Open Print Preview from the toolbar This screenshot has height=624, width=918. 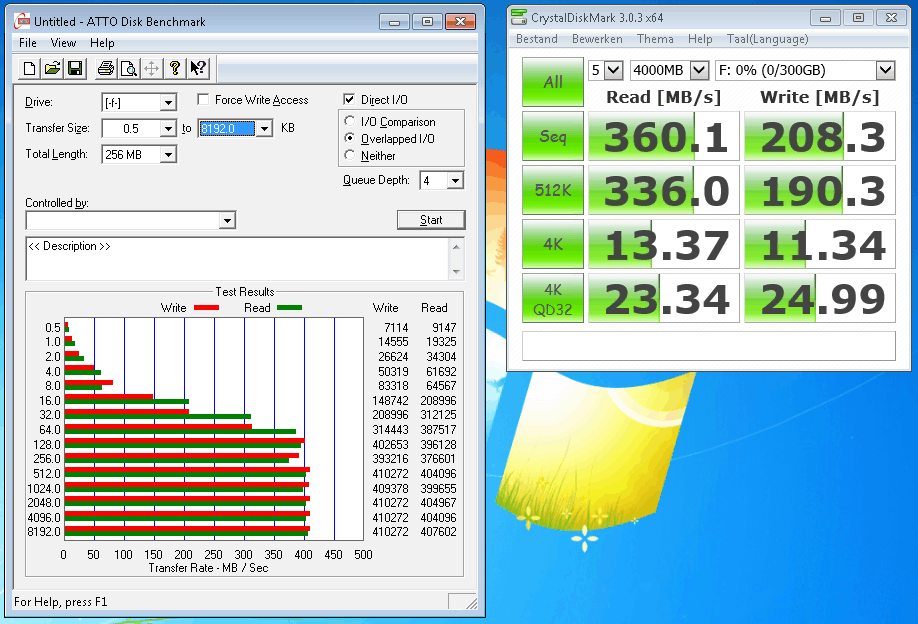pyautogui.click(x=128, y=68)
